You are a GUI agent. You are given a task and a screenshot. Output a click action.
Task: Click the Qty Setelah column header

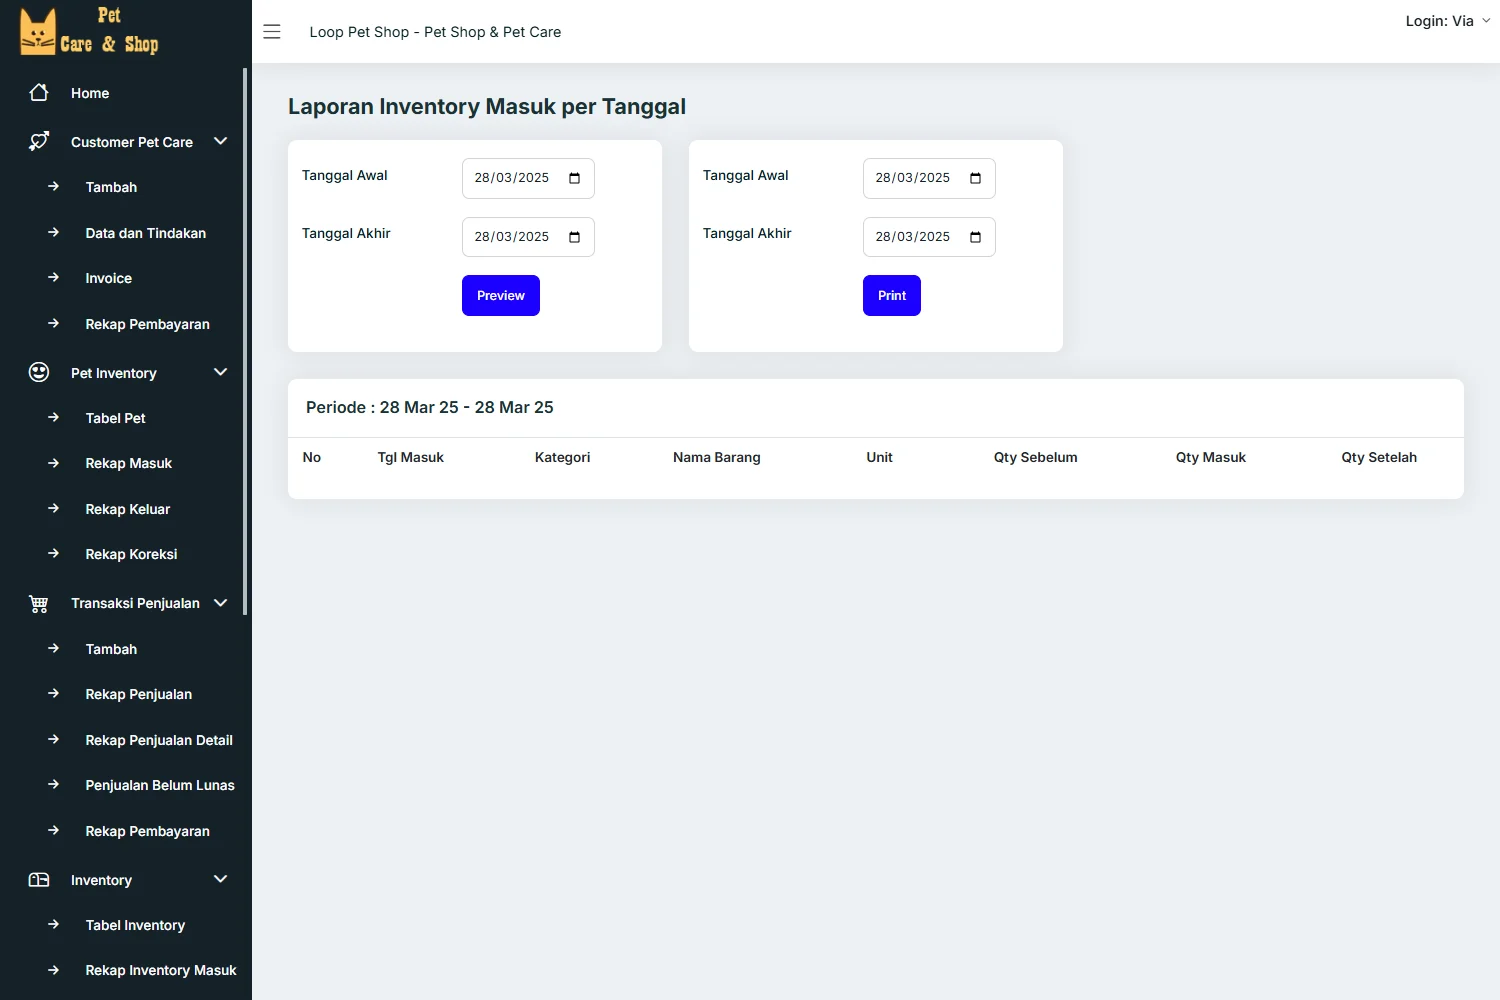[1379, 457]
